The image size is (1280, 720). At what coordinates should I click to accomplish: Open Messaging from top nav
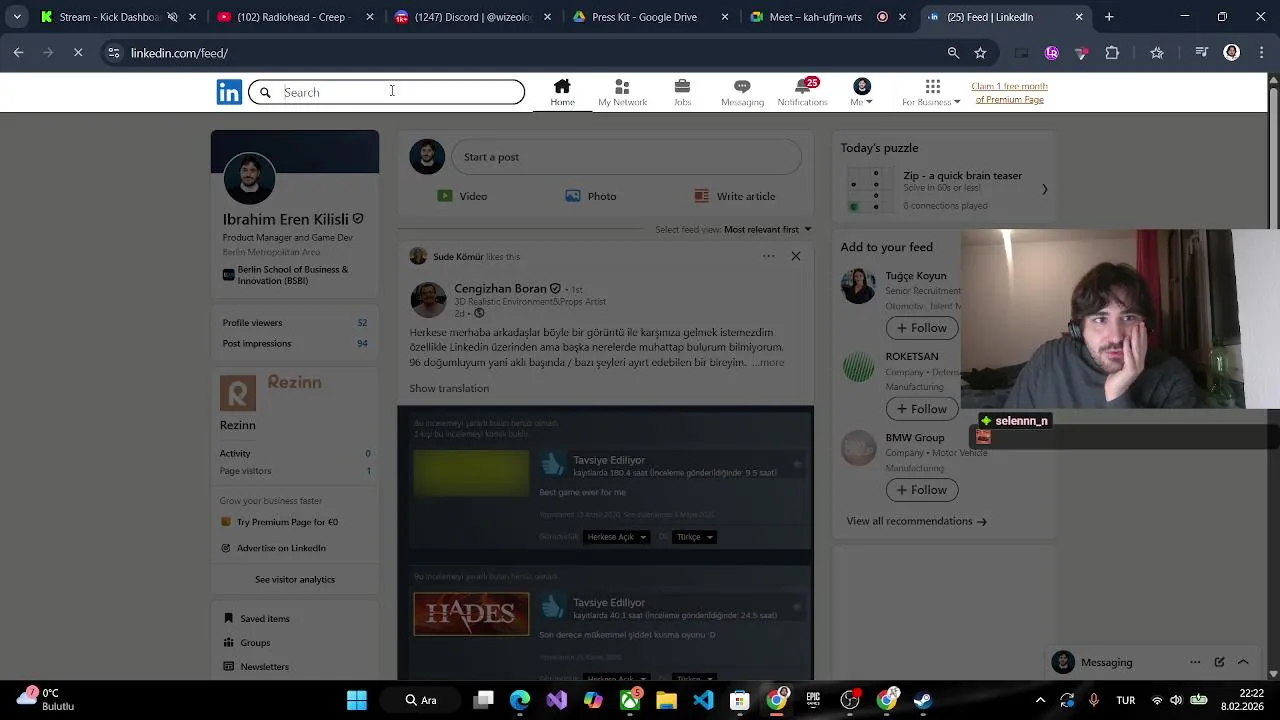click(742, 92)
